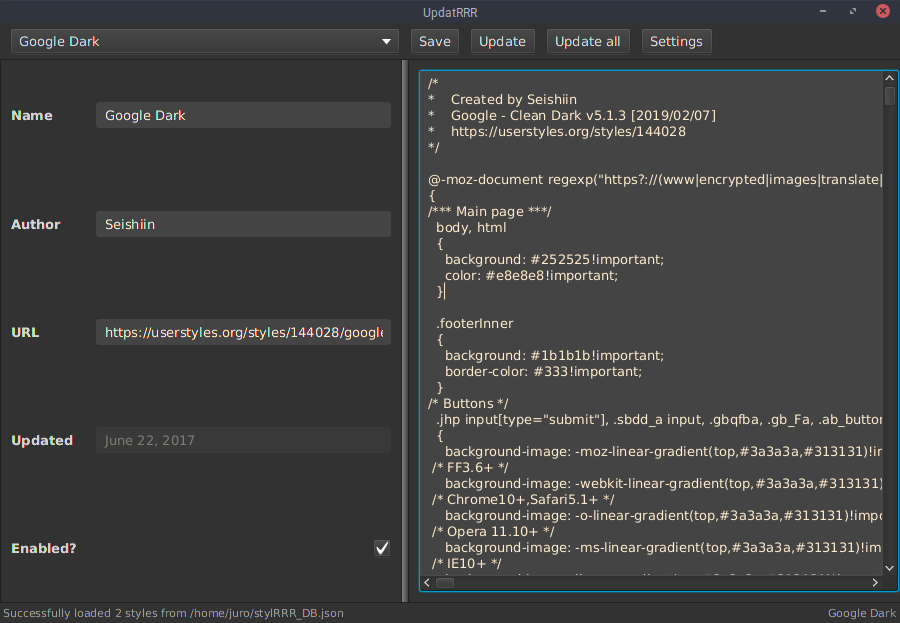
Task: Click the 'border-color: #333!important;' line
Action: coord(544,372)
